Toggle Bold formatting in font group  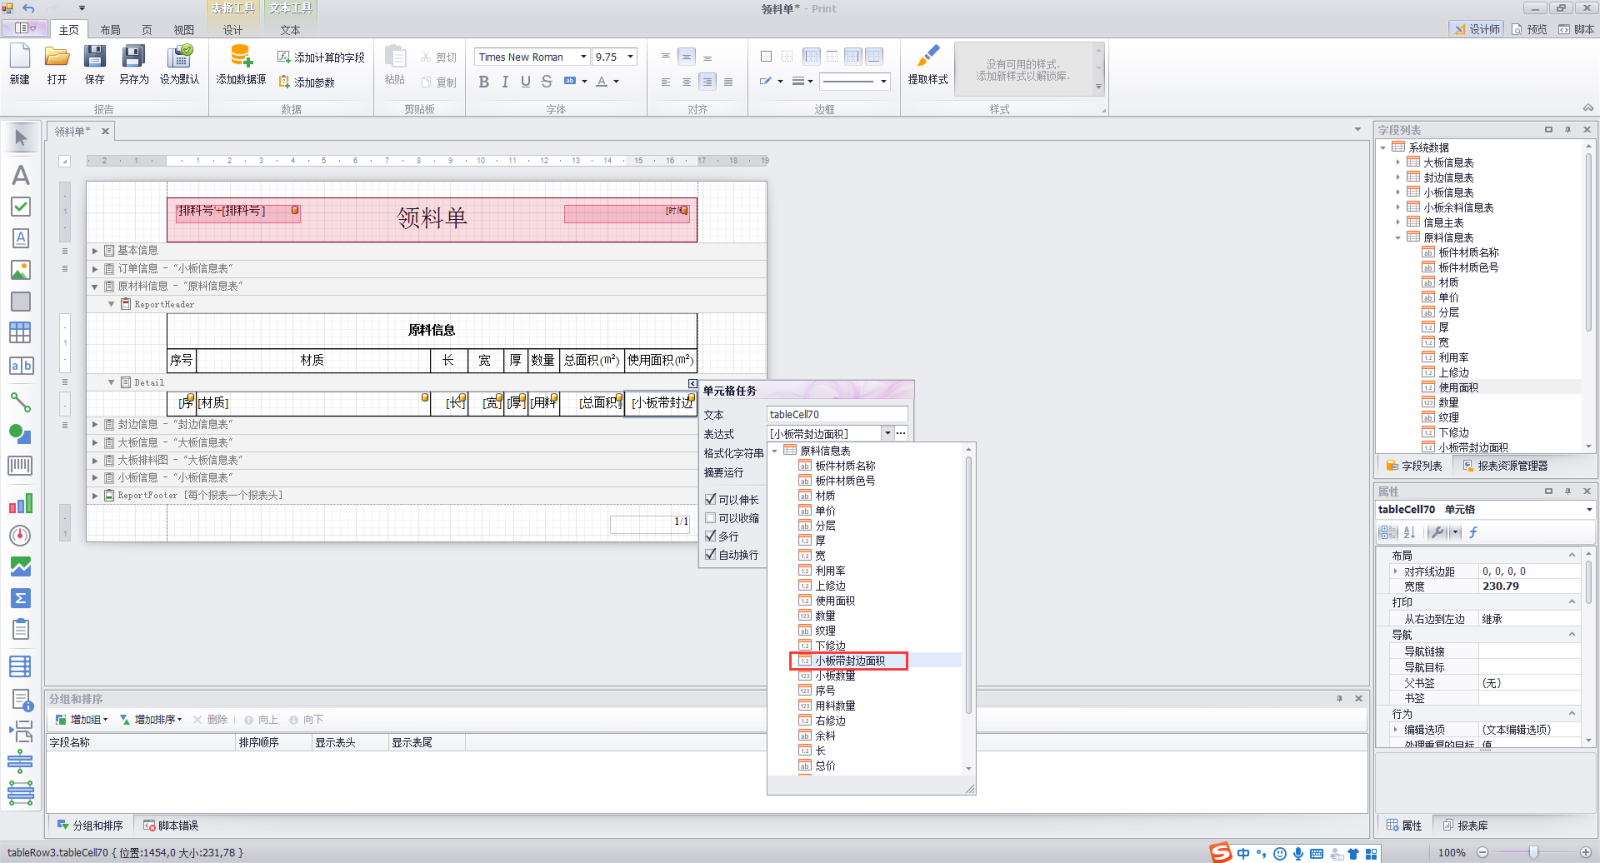point(484,82)
